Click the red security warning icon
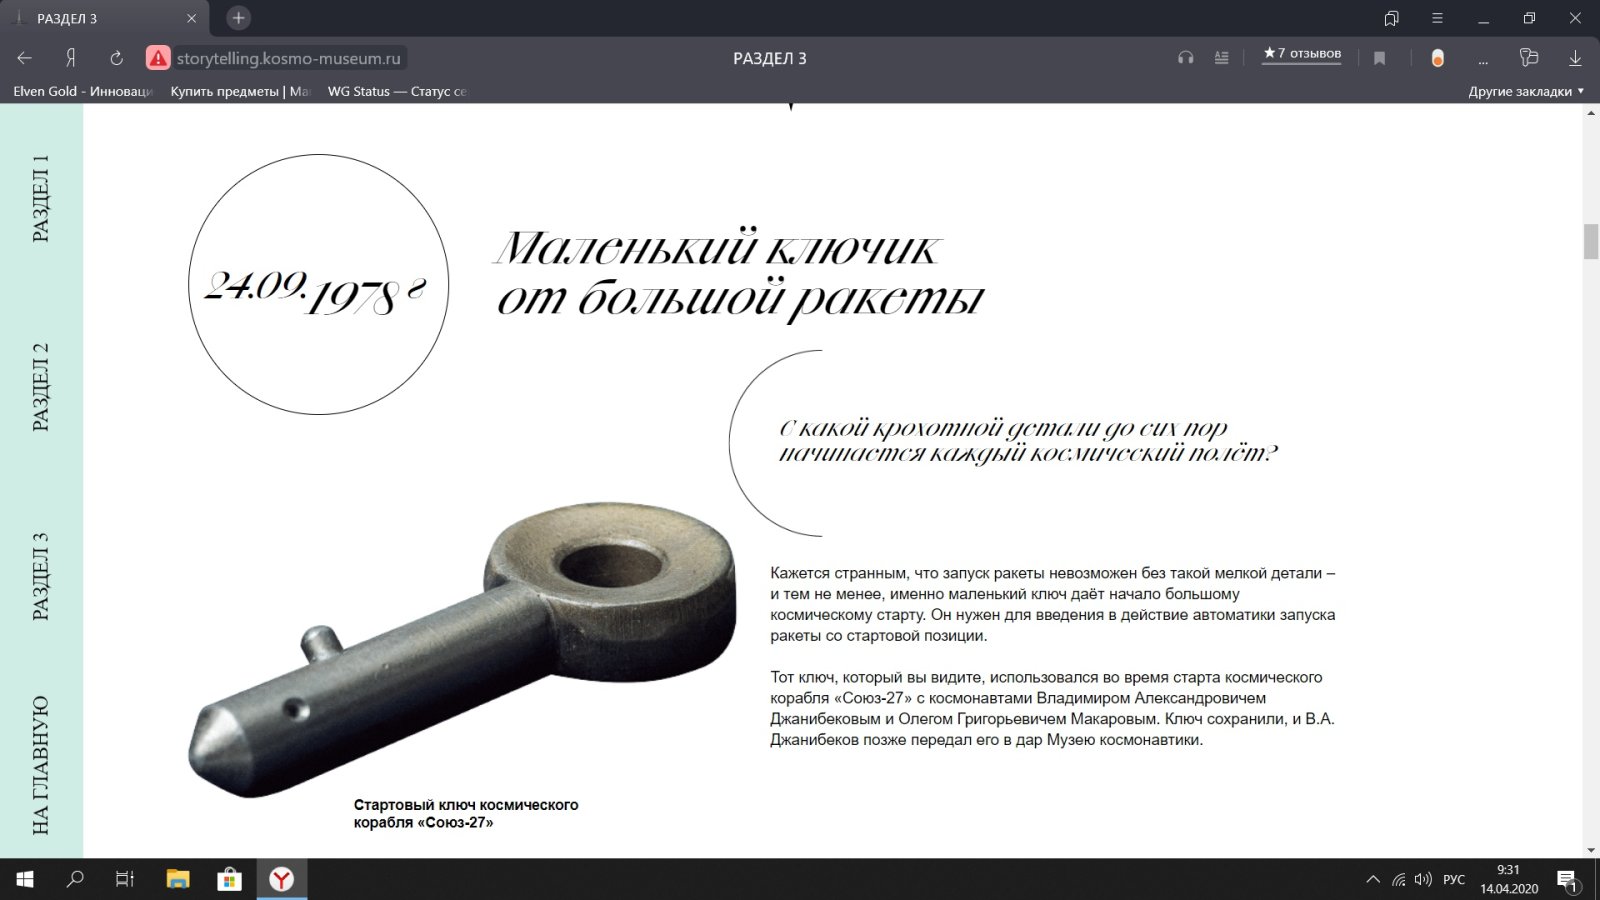 pyautogui.click(x=158, y=58)
